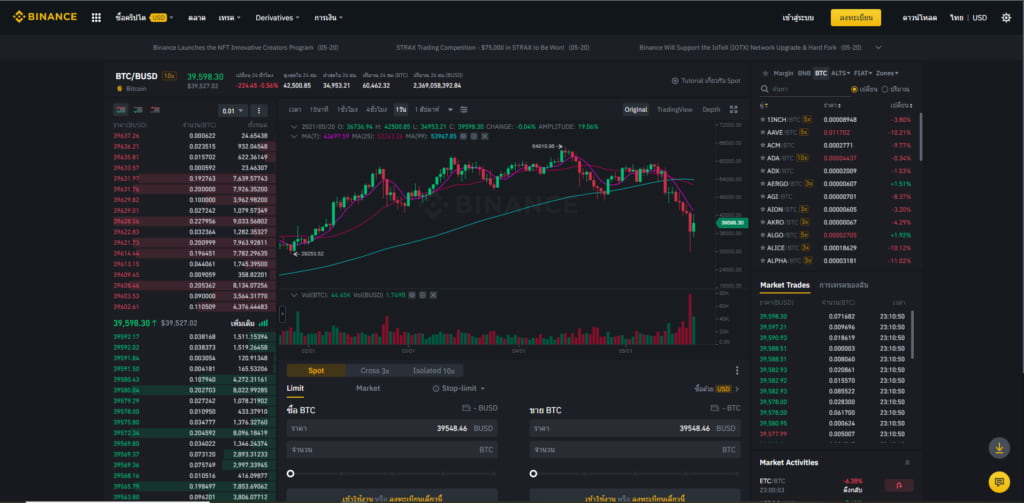Click the yellow register button

(856, 18)
